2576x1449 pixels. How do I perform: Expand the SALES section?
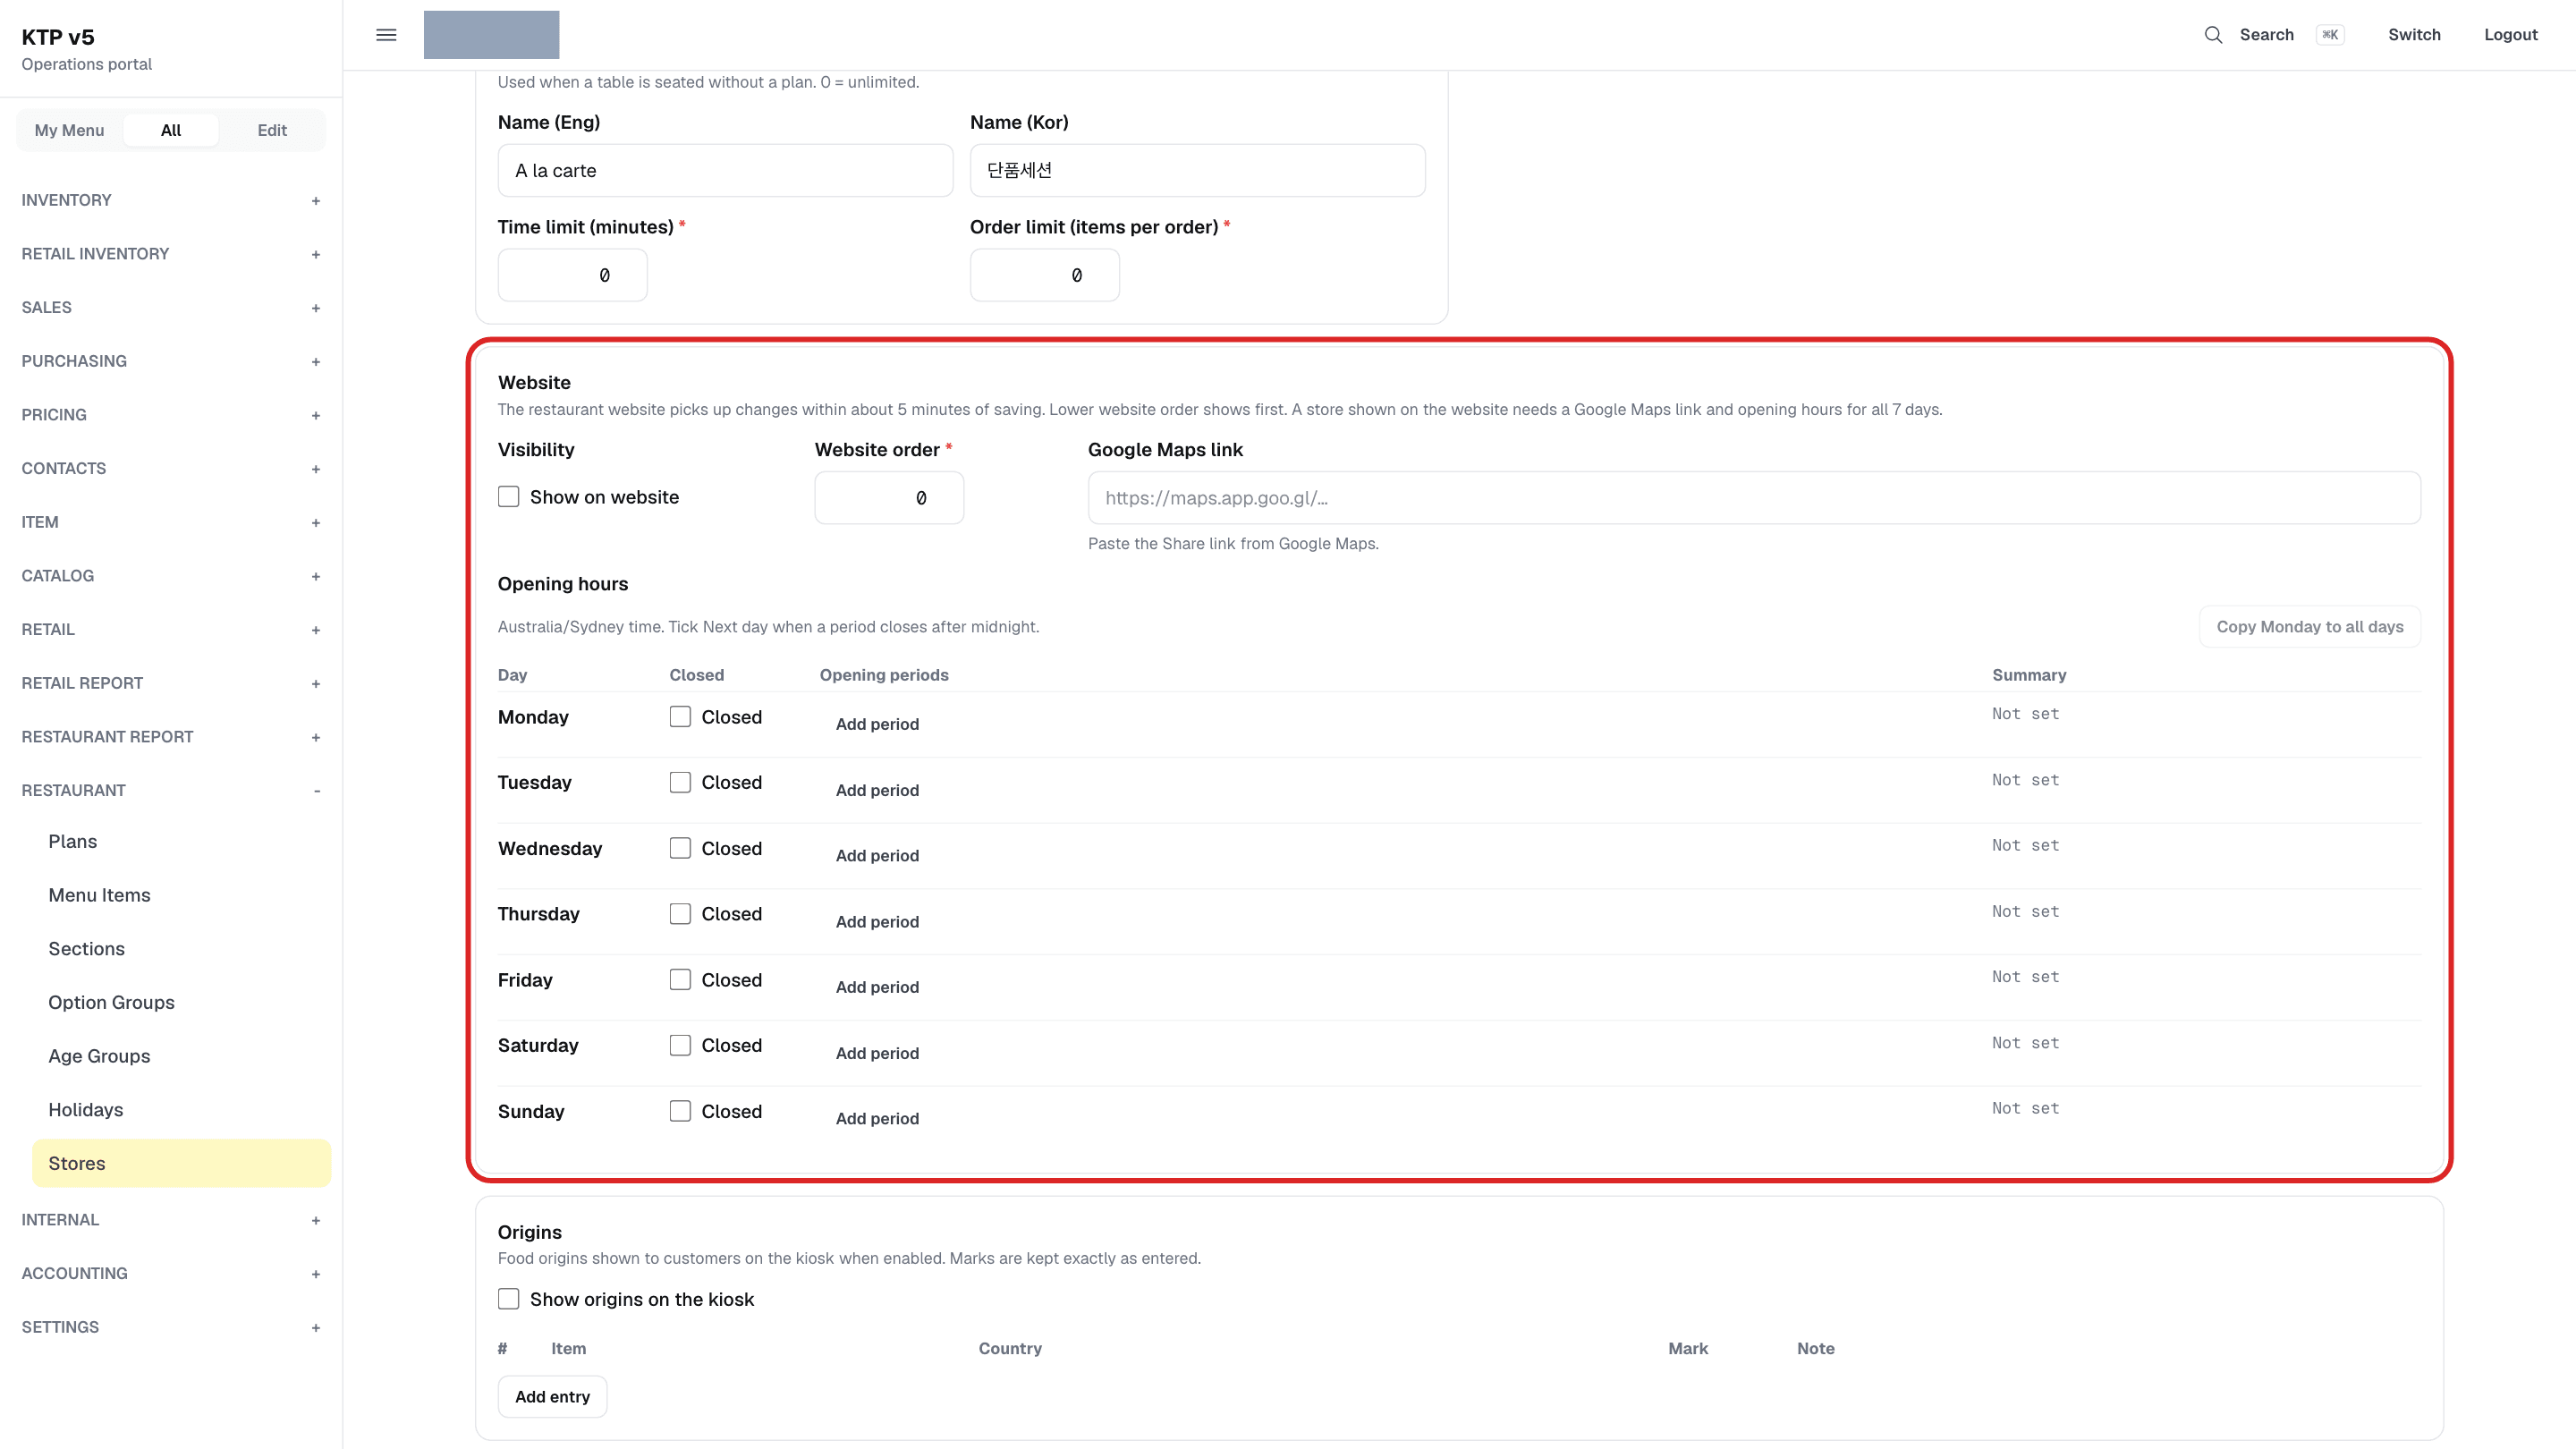[x=171, y=307]
